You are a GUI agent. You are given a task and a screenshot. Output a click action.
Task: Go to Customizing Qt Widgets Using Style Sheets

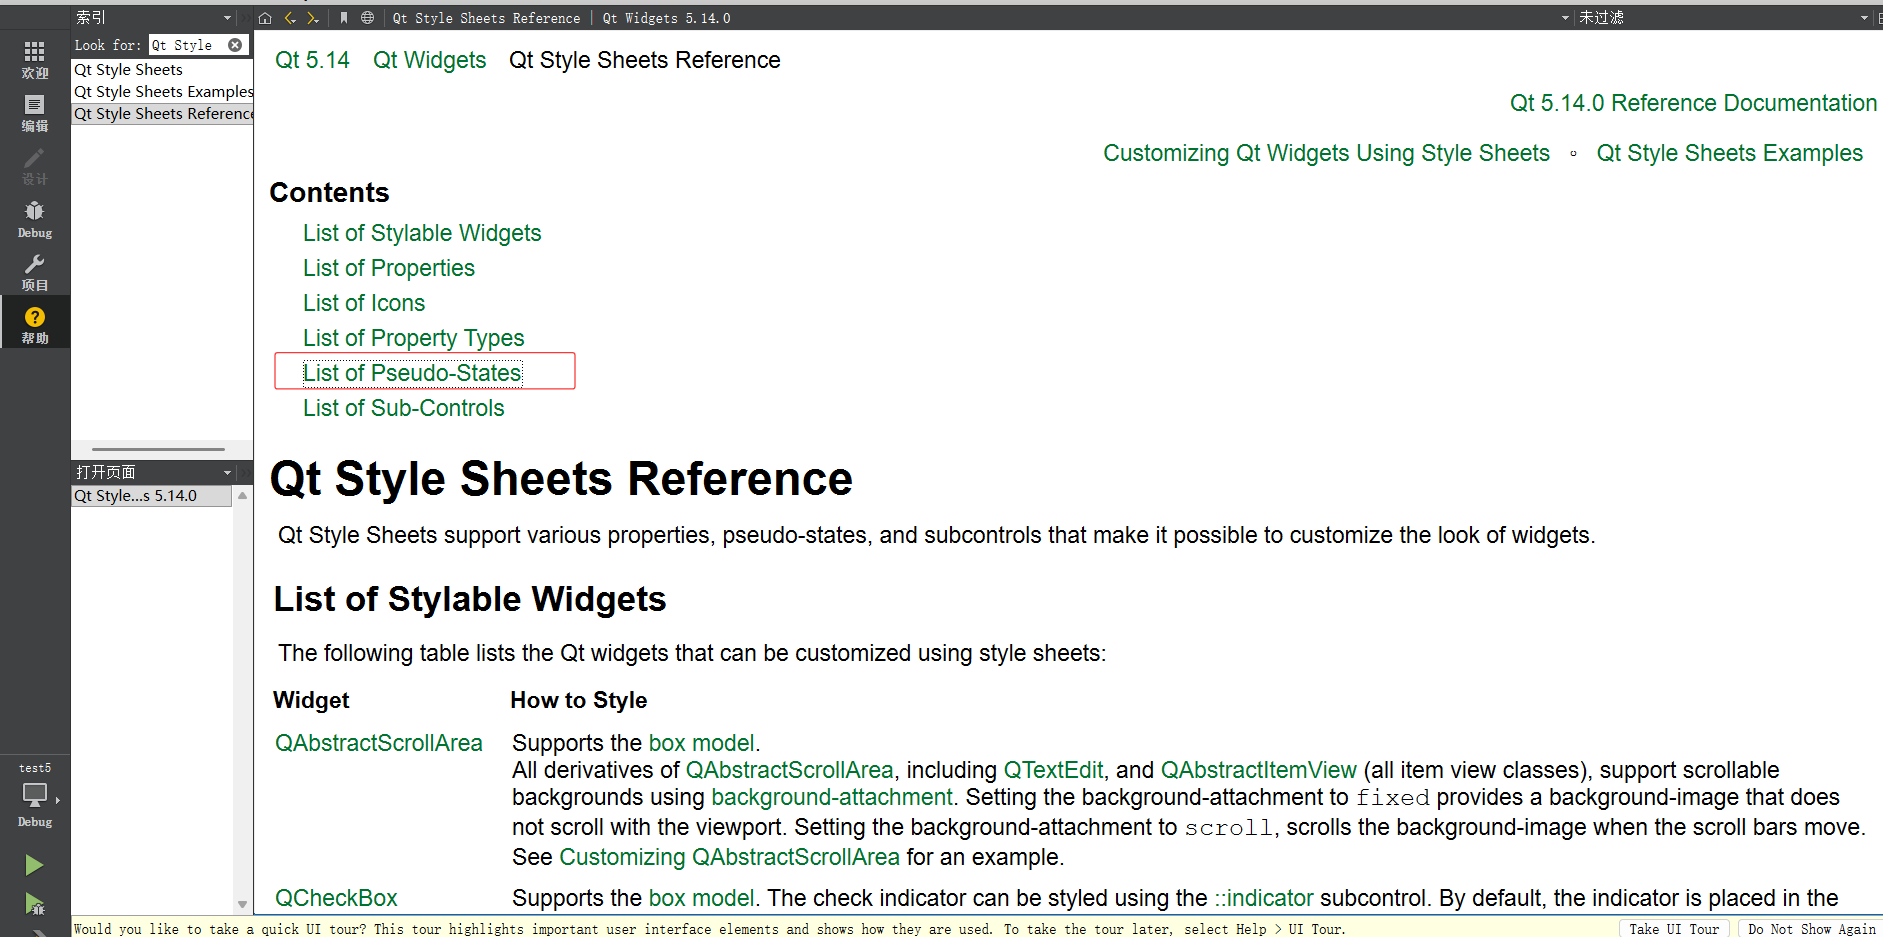(1326, 153)
